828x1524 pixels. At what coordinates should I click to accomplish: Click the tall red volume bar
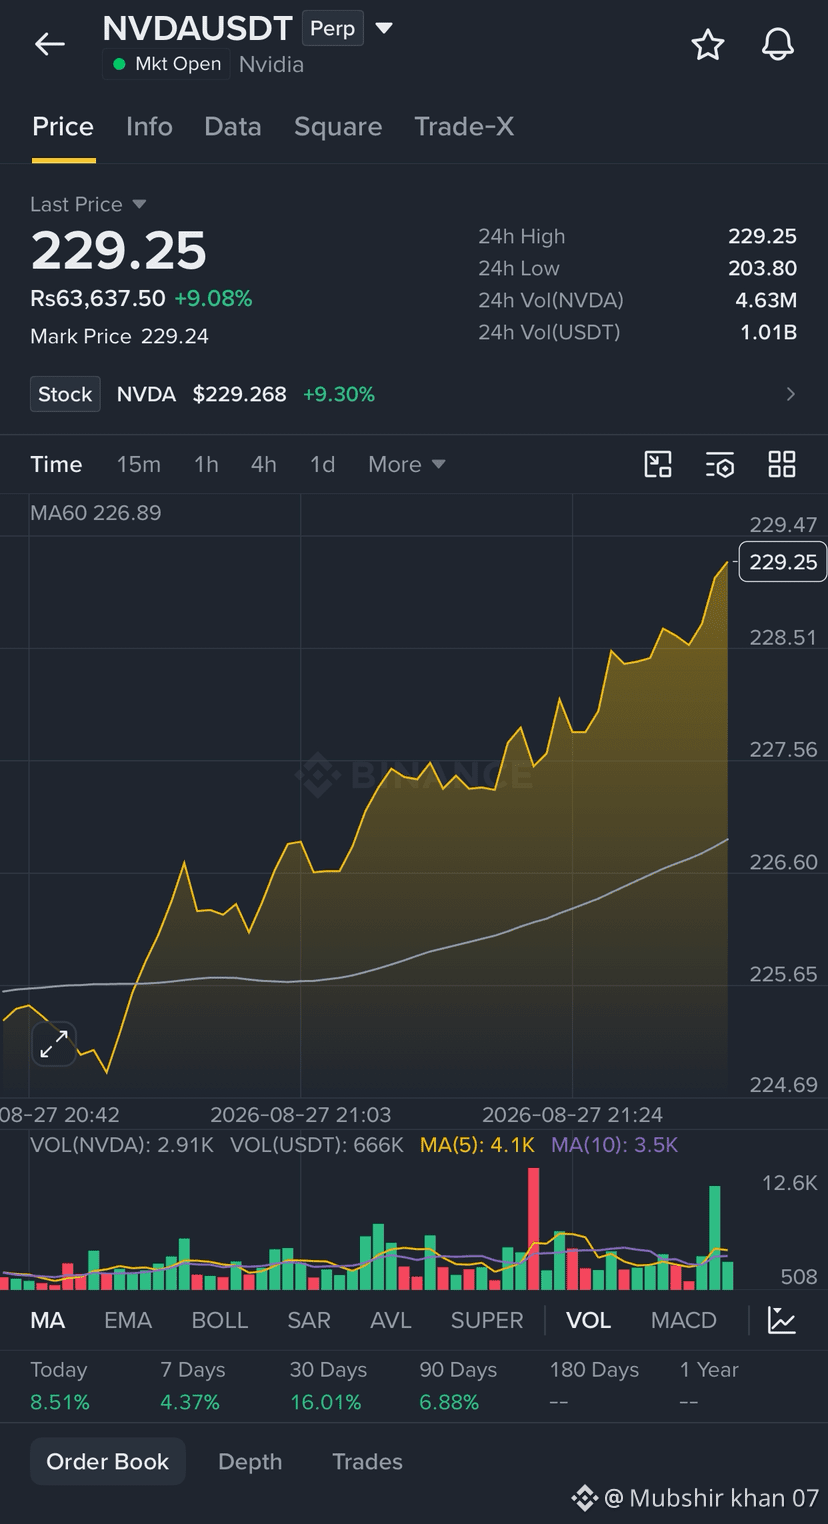pos(534,1228)
